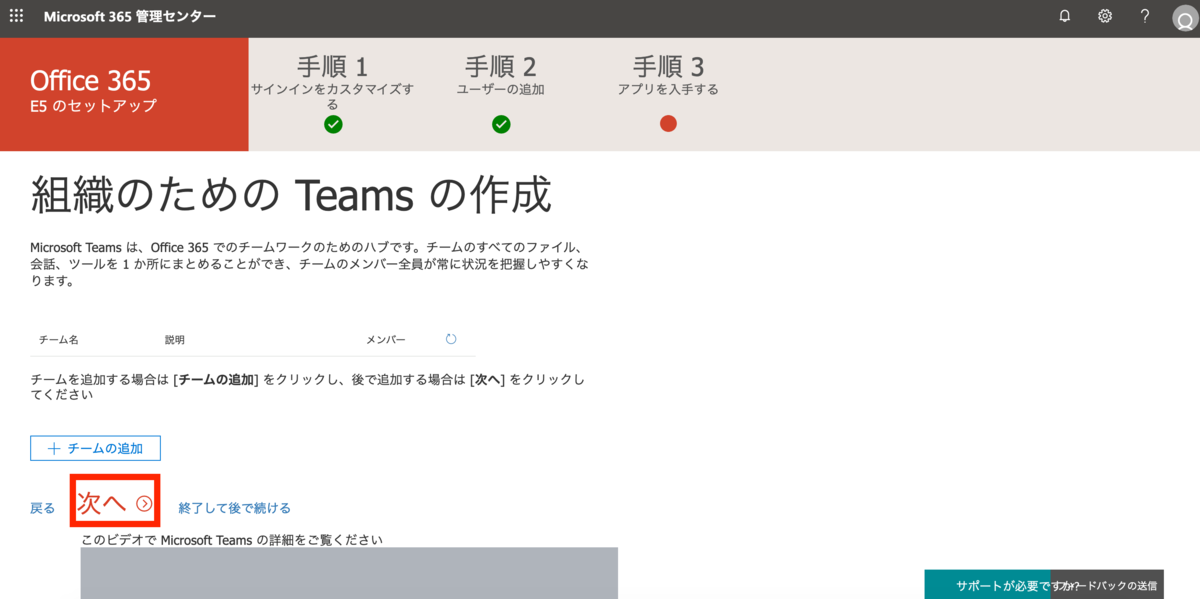Viewport: 1200px width, 599px height.
Task: Open the help question mark icon
Action: pyautogui.click(x=1143, y=16)
